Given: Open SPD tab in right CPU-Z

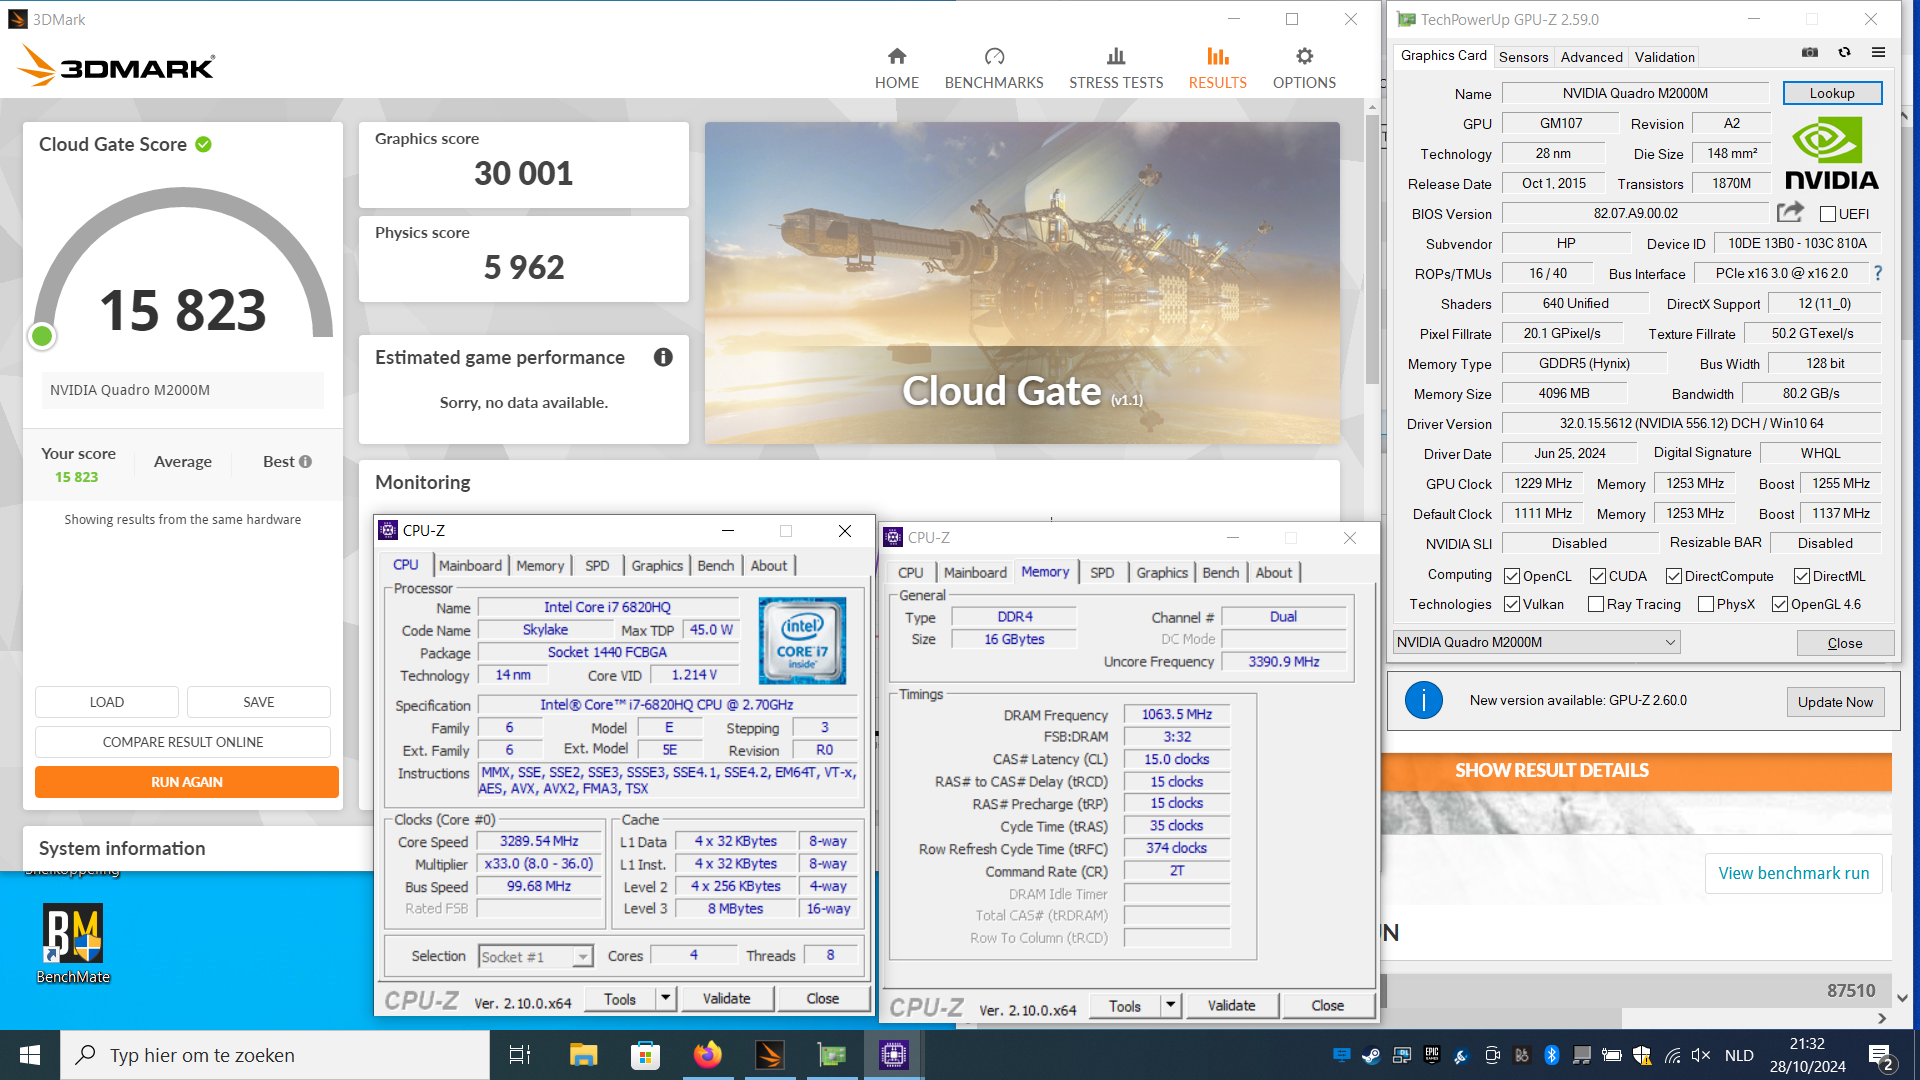Looking at the screenshot, I should point(1102,572).
